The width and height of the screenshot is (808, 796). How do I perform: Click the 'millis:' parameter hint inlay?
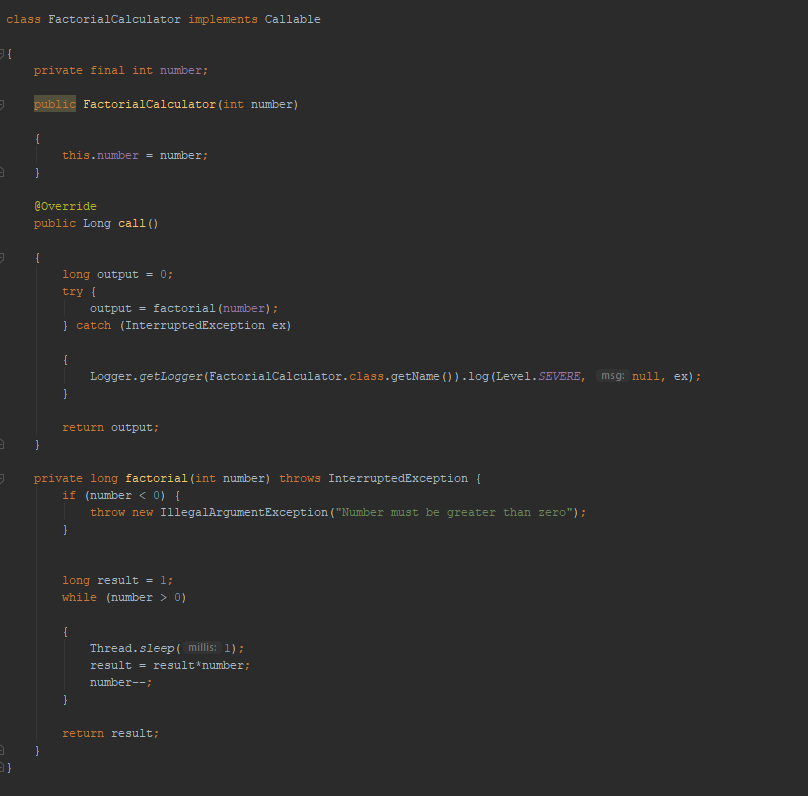click(x=201, y=647)
